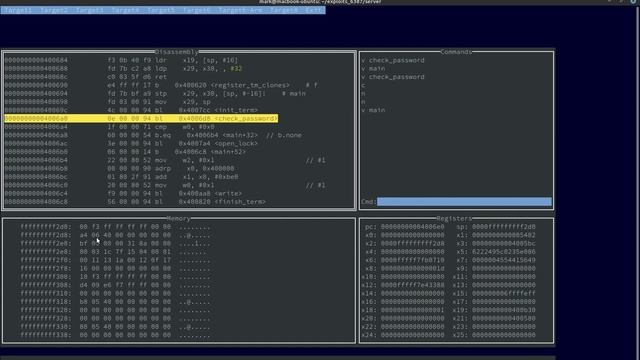The width and height of the screenshot is (640, 360).
Task: Click the cmp w0 instruction line
Action: pyautogui.click(x=109, y=127)
